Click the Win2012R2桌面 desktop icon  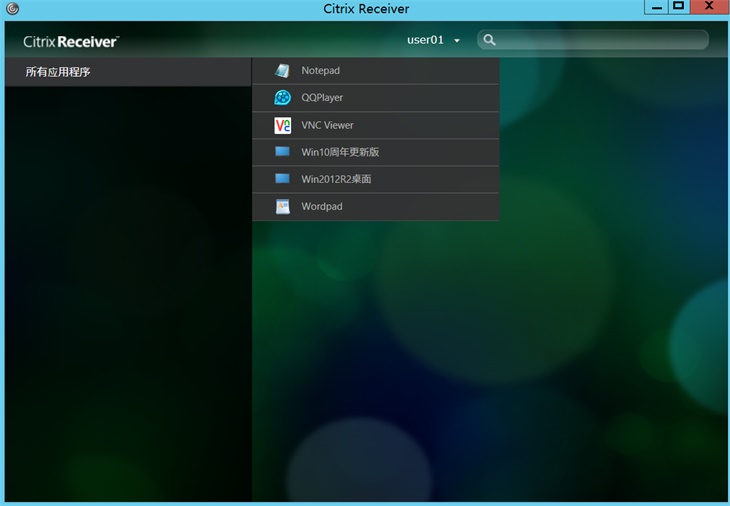click(282, 178)
